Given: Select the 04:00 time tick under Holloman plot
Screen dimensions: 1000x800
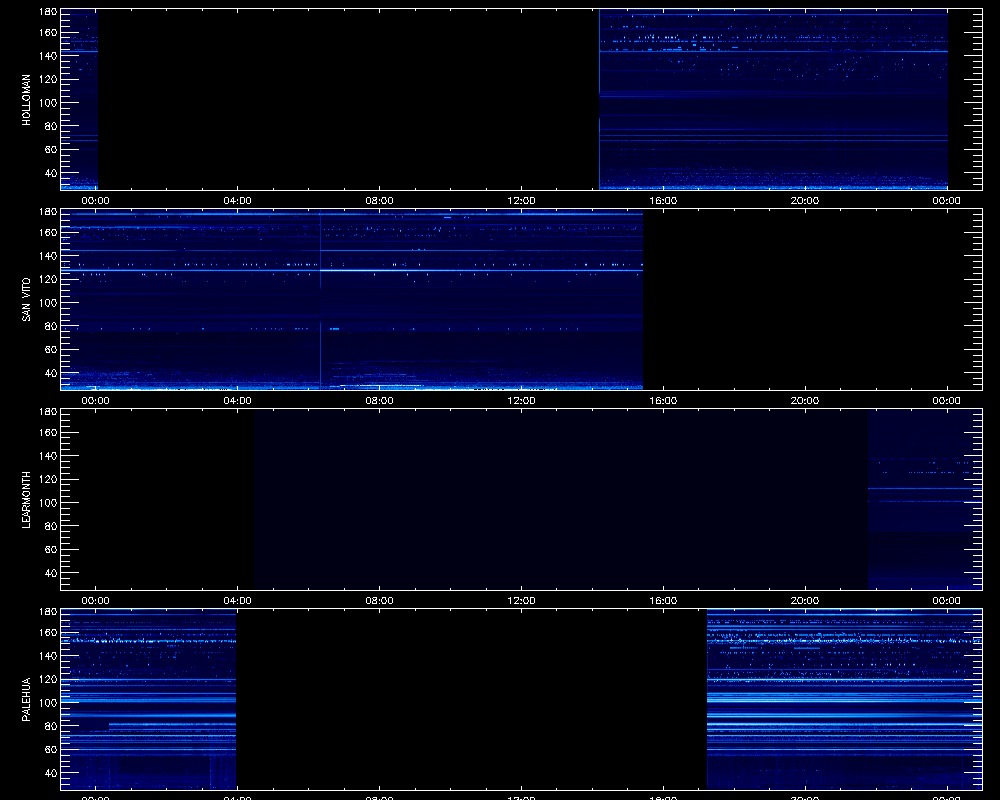Looking at the screenshot, I should [x=237, y=200].
